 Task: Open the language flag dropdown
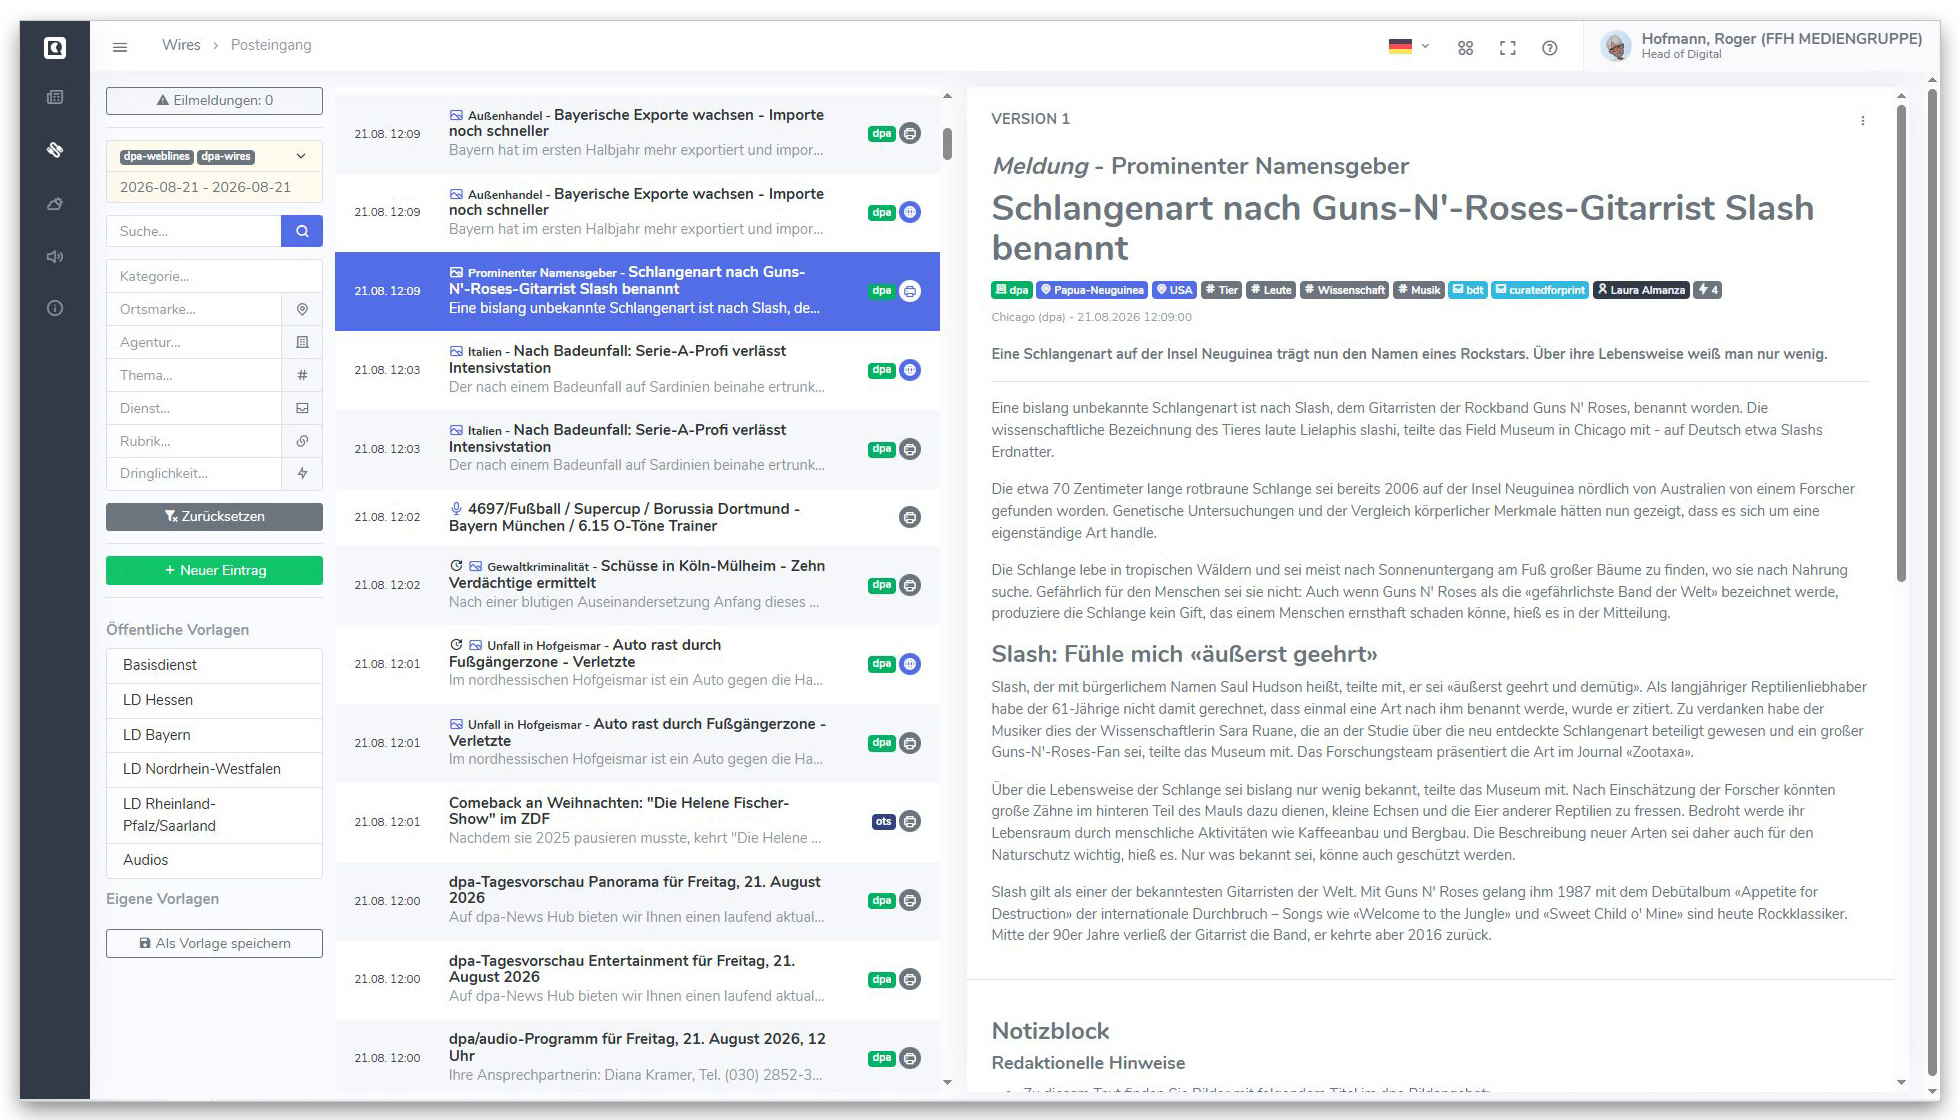1409,46
